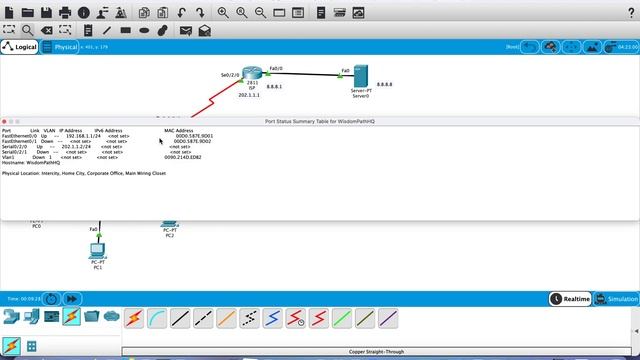Copy selection with the copy icon
Viewport: 640px width, 360px height.
coord(144,13)
